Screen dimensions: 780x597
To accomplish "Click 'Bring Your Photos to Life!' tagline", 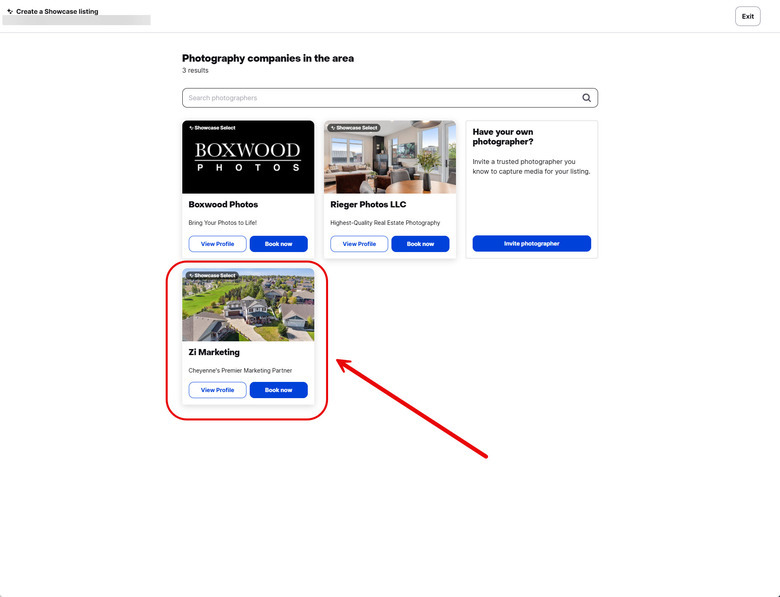I will point(222,223).
